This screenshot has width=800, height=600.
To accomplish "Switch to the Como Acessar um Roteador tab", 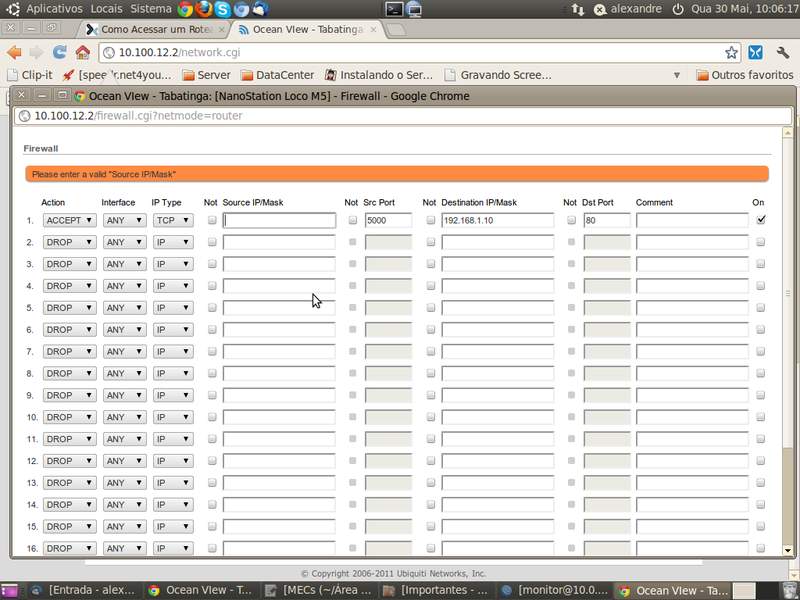I will tap(156, 30).
